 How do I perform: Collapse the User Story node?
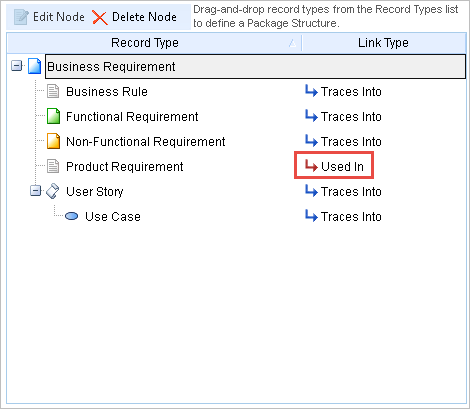coord(35,191)
